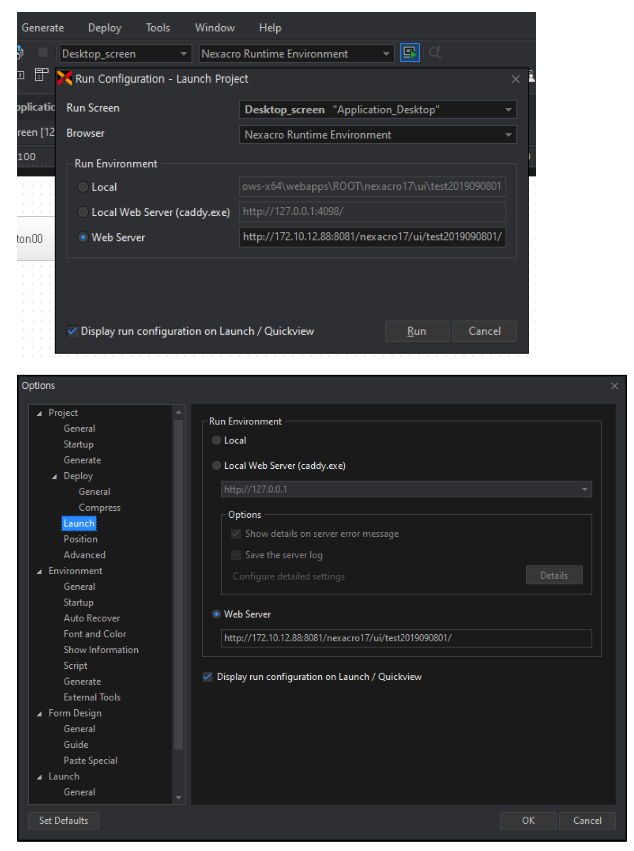
Task: Select Local Web Server (caddy.exe) in Options
Action: point(216,466)
